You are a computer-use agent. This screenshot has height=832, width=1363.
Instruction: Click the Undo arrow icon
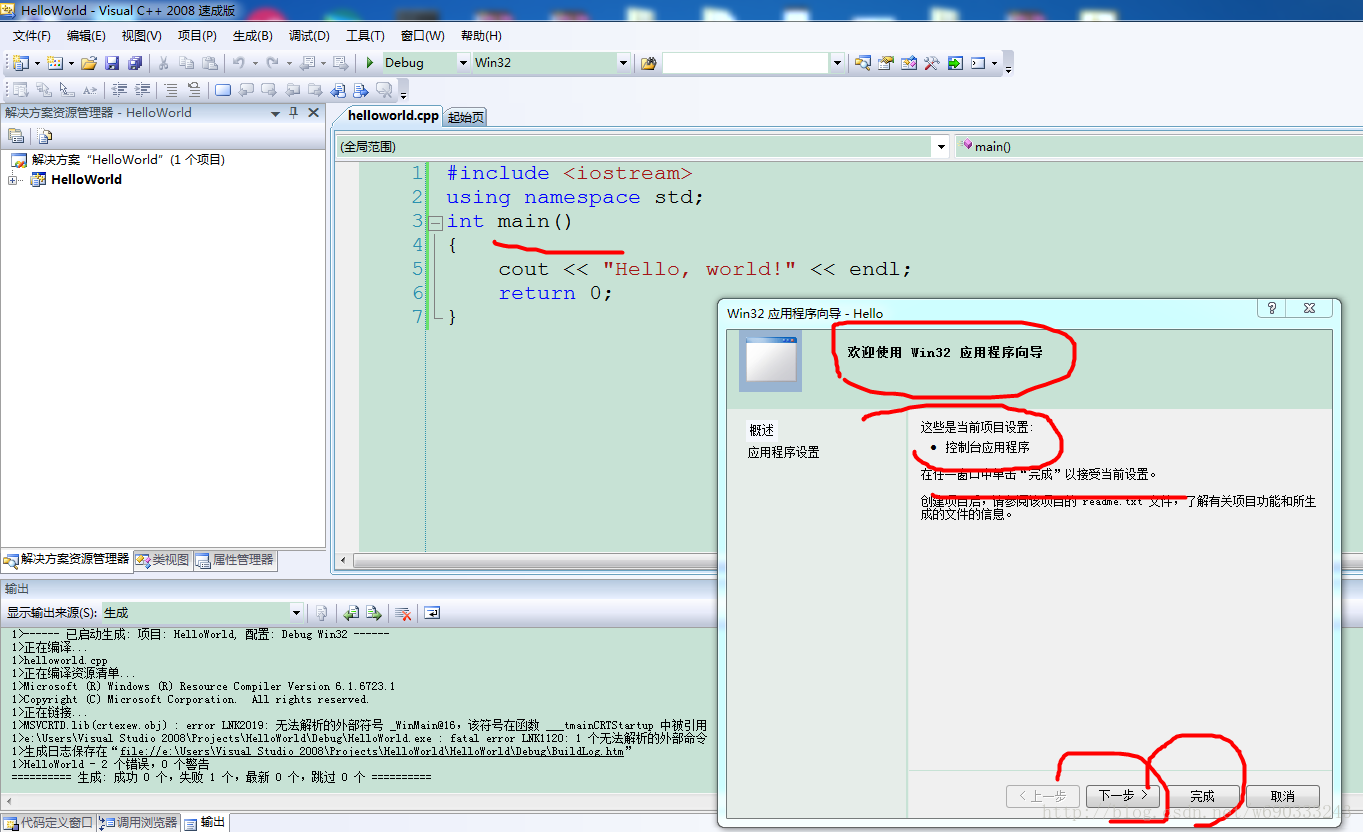tap(239, 63)
